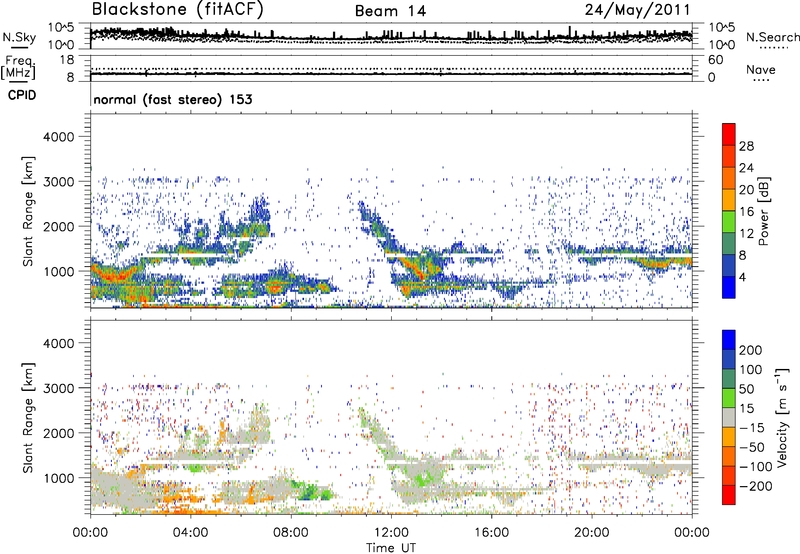Select the '28' Power colorbar value
This screenshot has width=800, height=554.
(746, 146)
